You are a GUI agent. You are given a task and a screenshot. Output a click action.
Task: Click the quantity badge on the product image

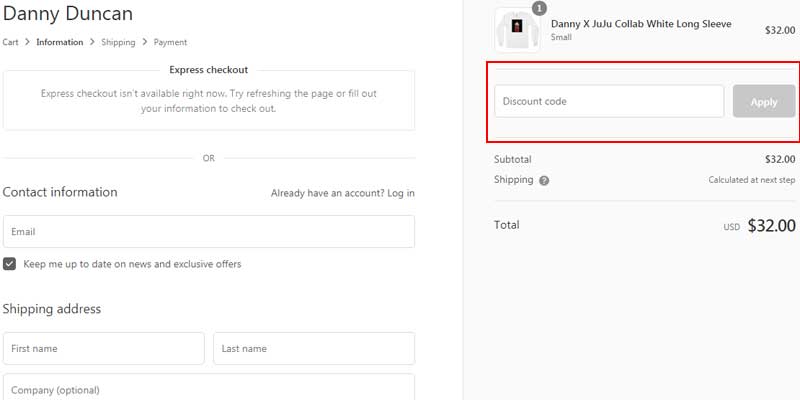pyautogui.click(x=539, y=9)
